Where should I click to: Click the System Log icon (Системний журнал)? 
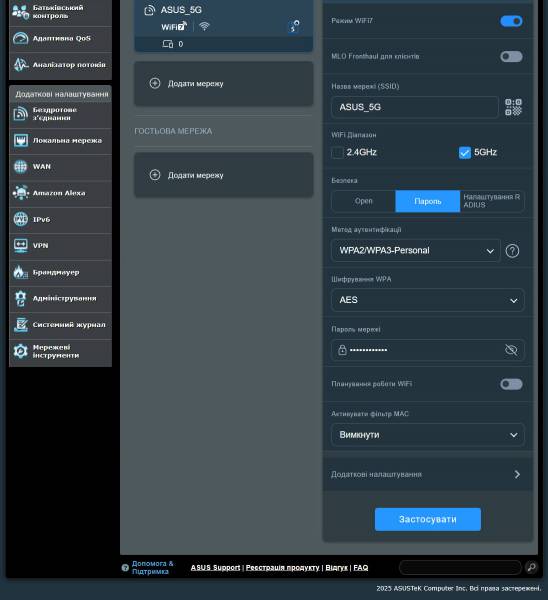(21, 324)
